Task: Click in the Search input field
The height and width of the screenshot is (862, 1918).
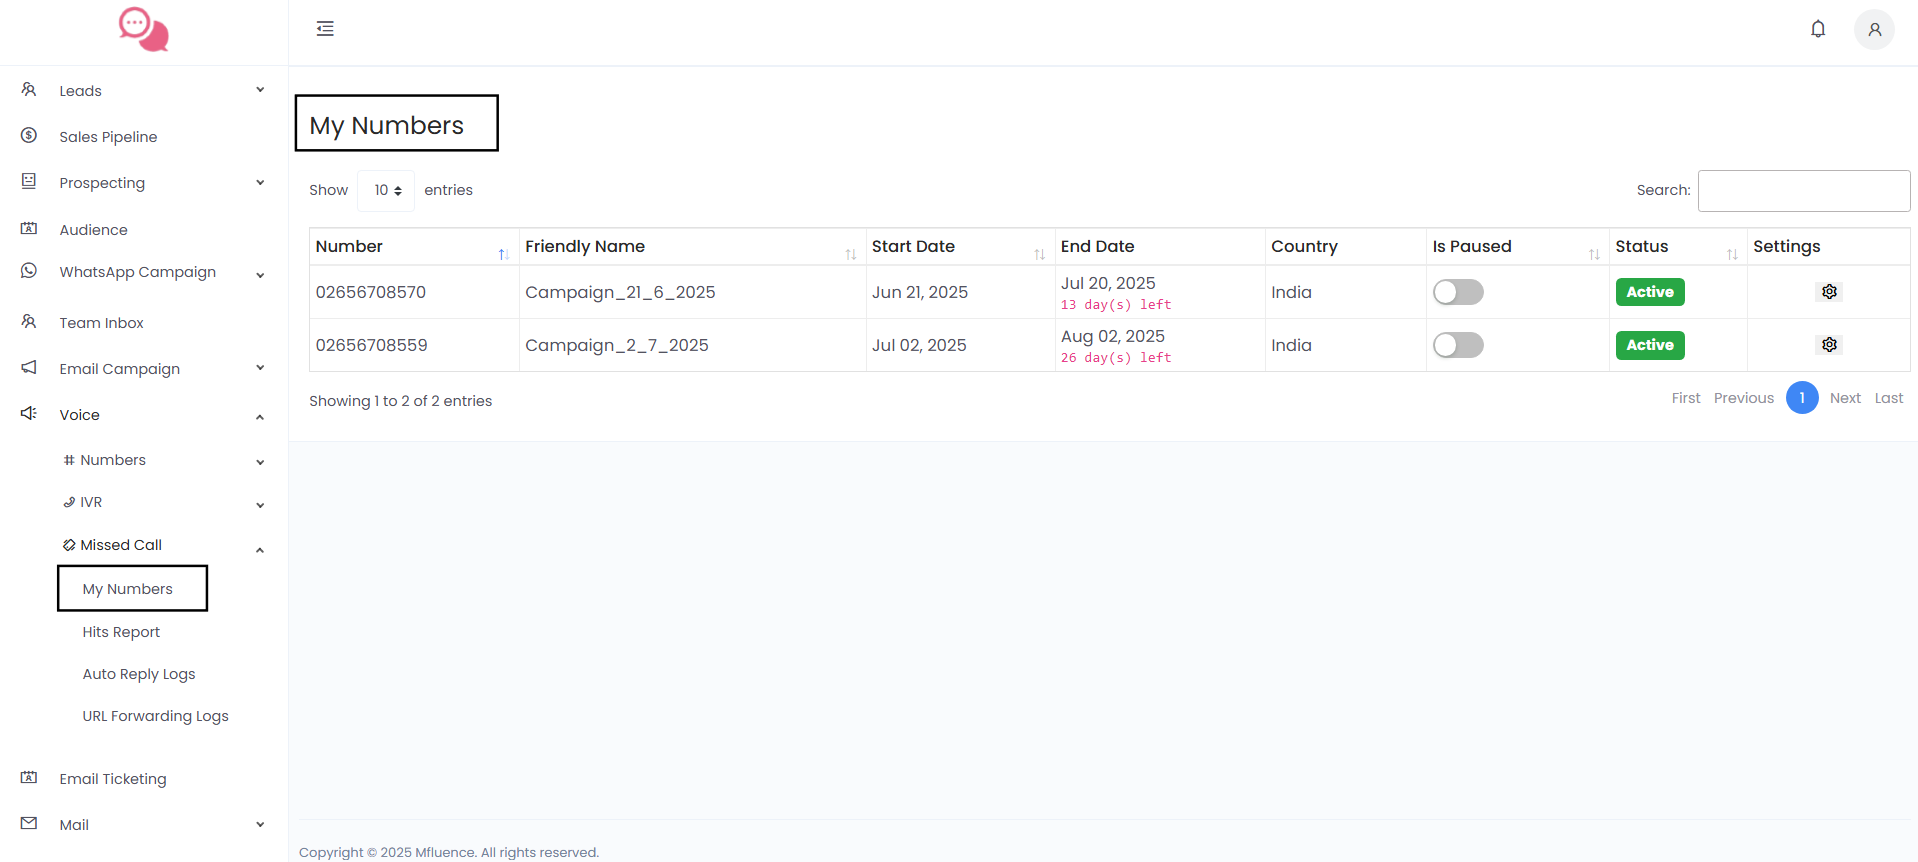Action: tap(1803, 191)
